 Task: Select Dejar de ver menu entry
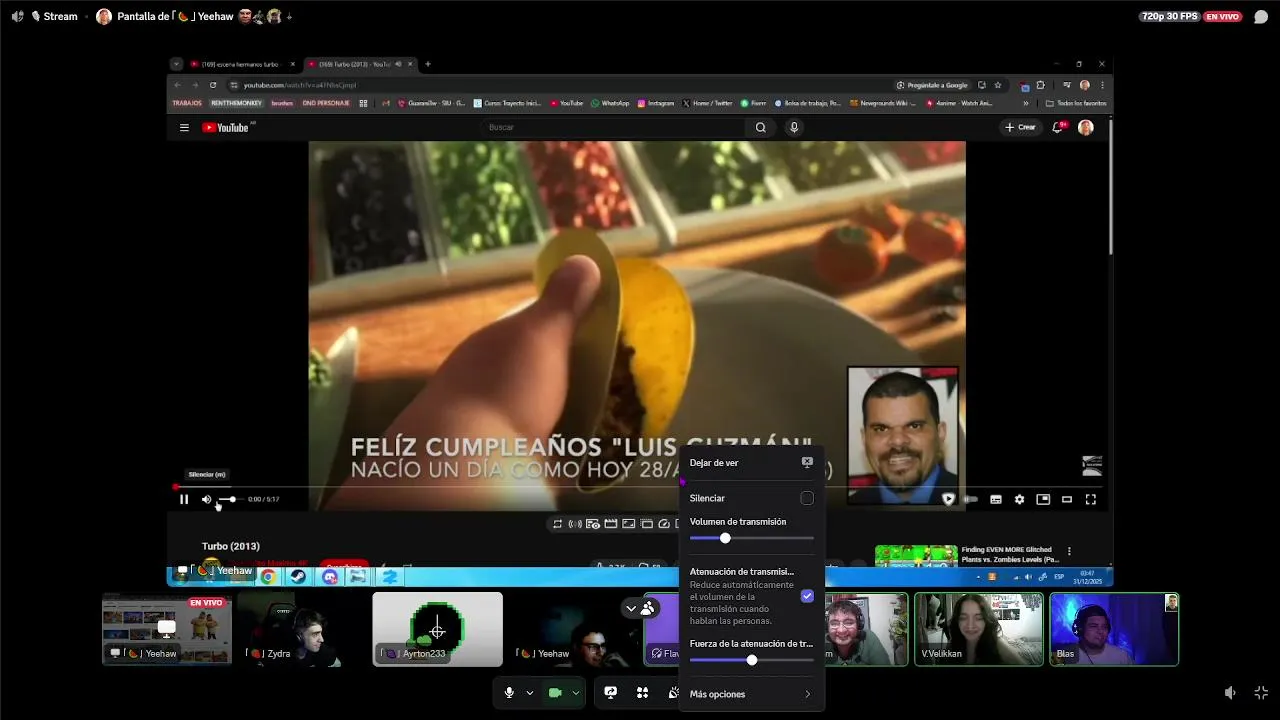click(x=751, y=463)
